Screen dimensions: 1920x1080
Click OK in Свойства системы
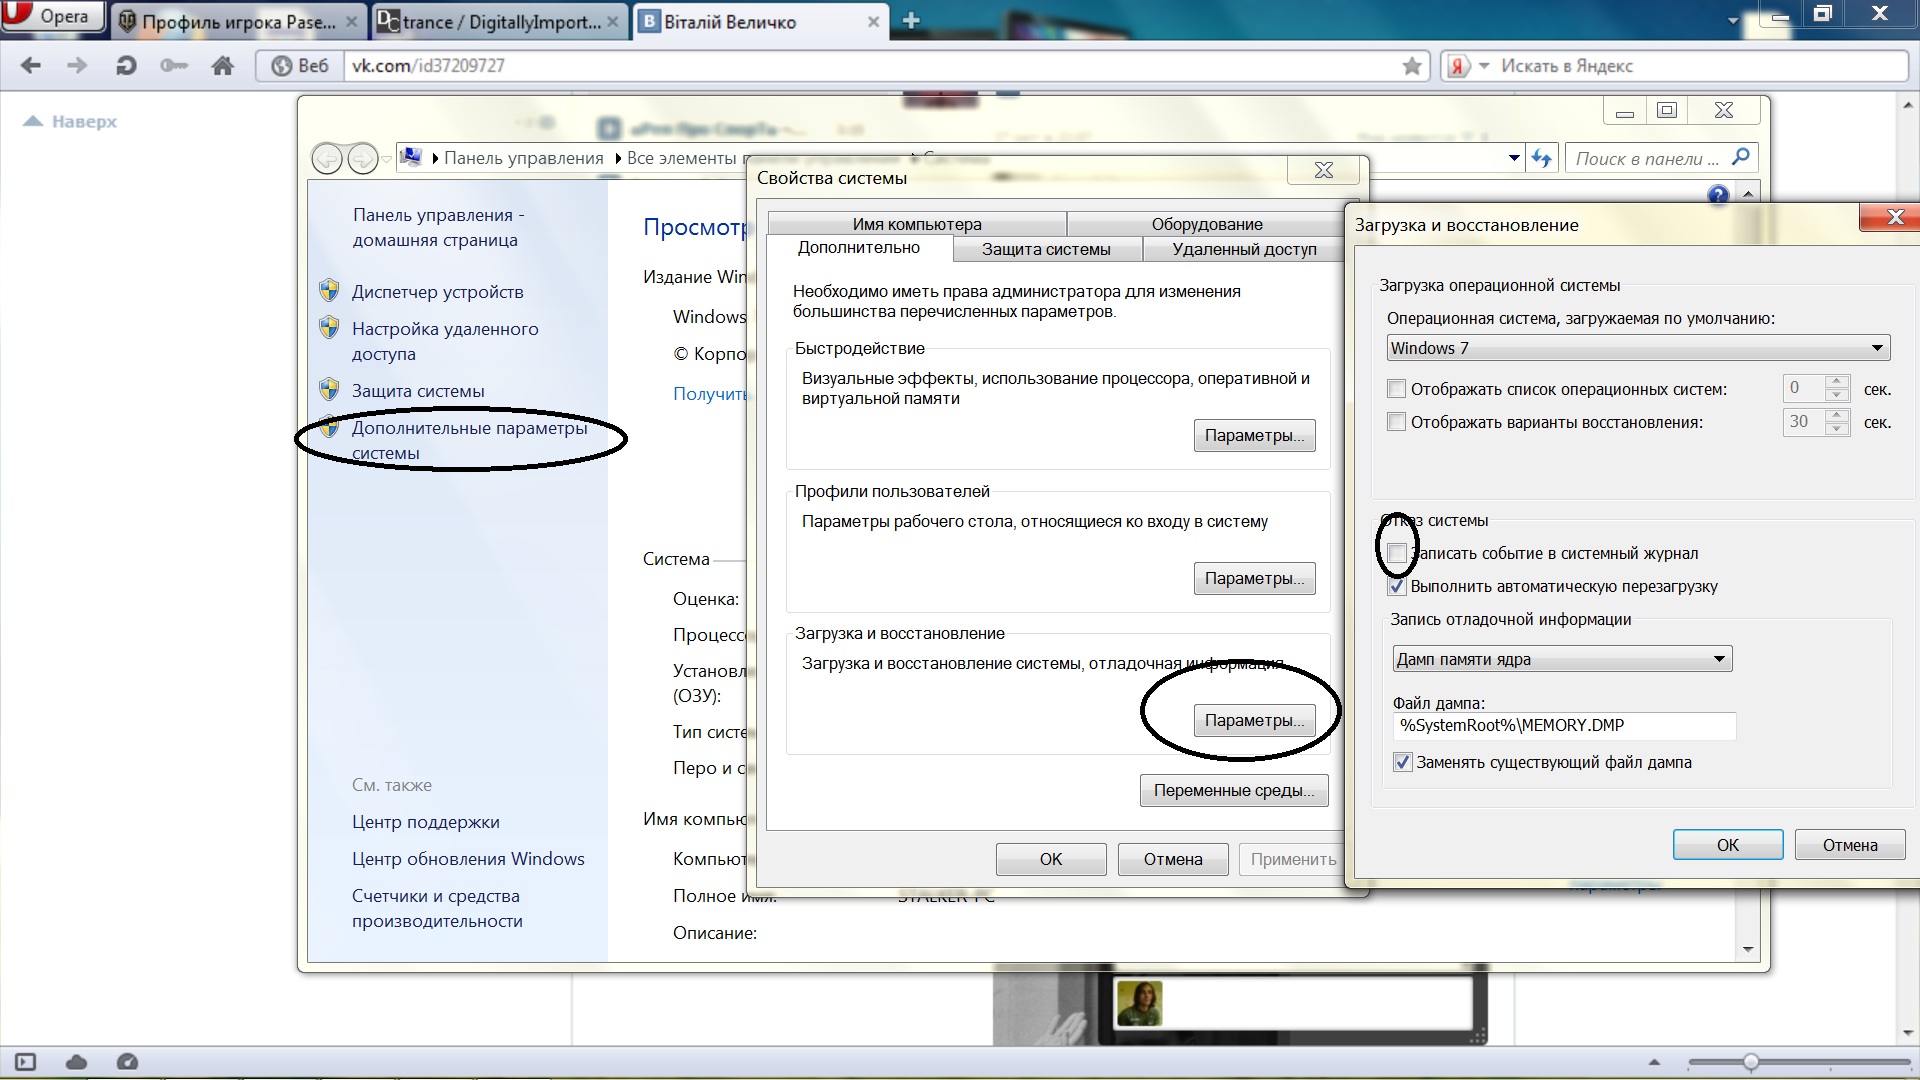(1051, 859)
